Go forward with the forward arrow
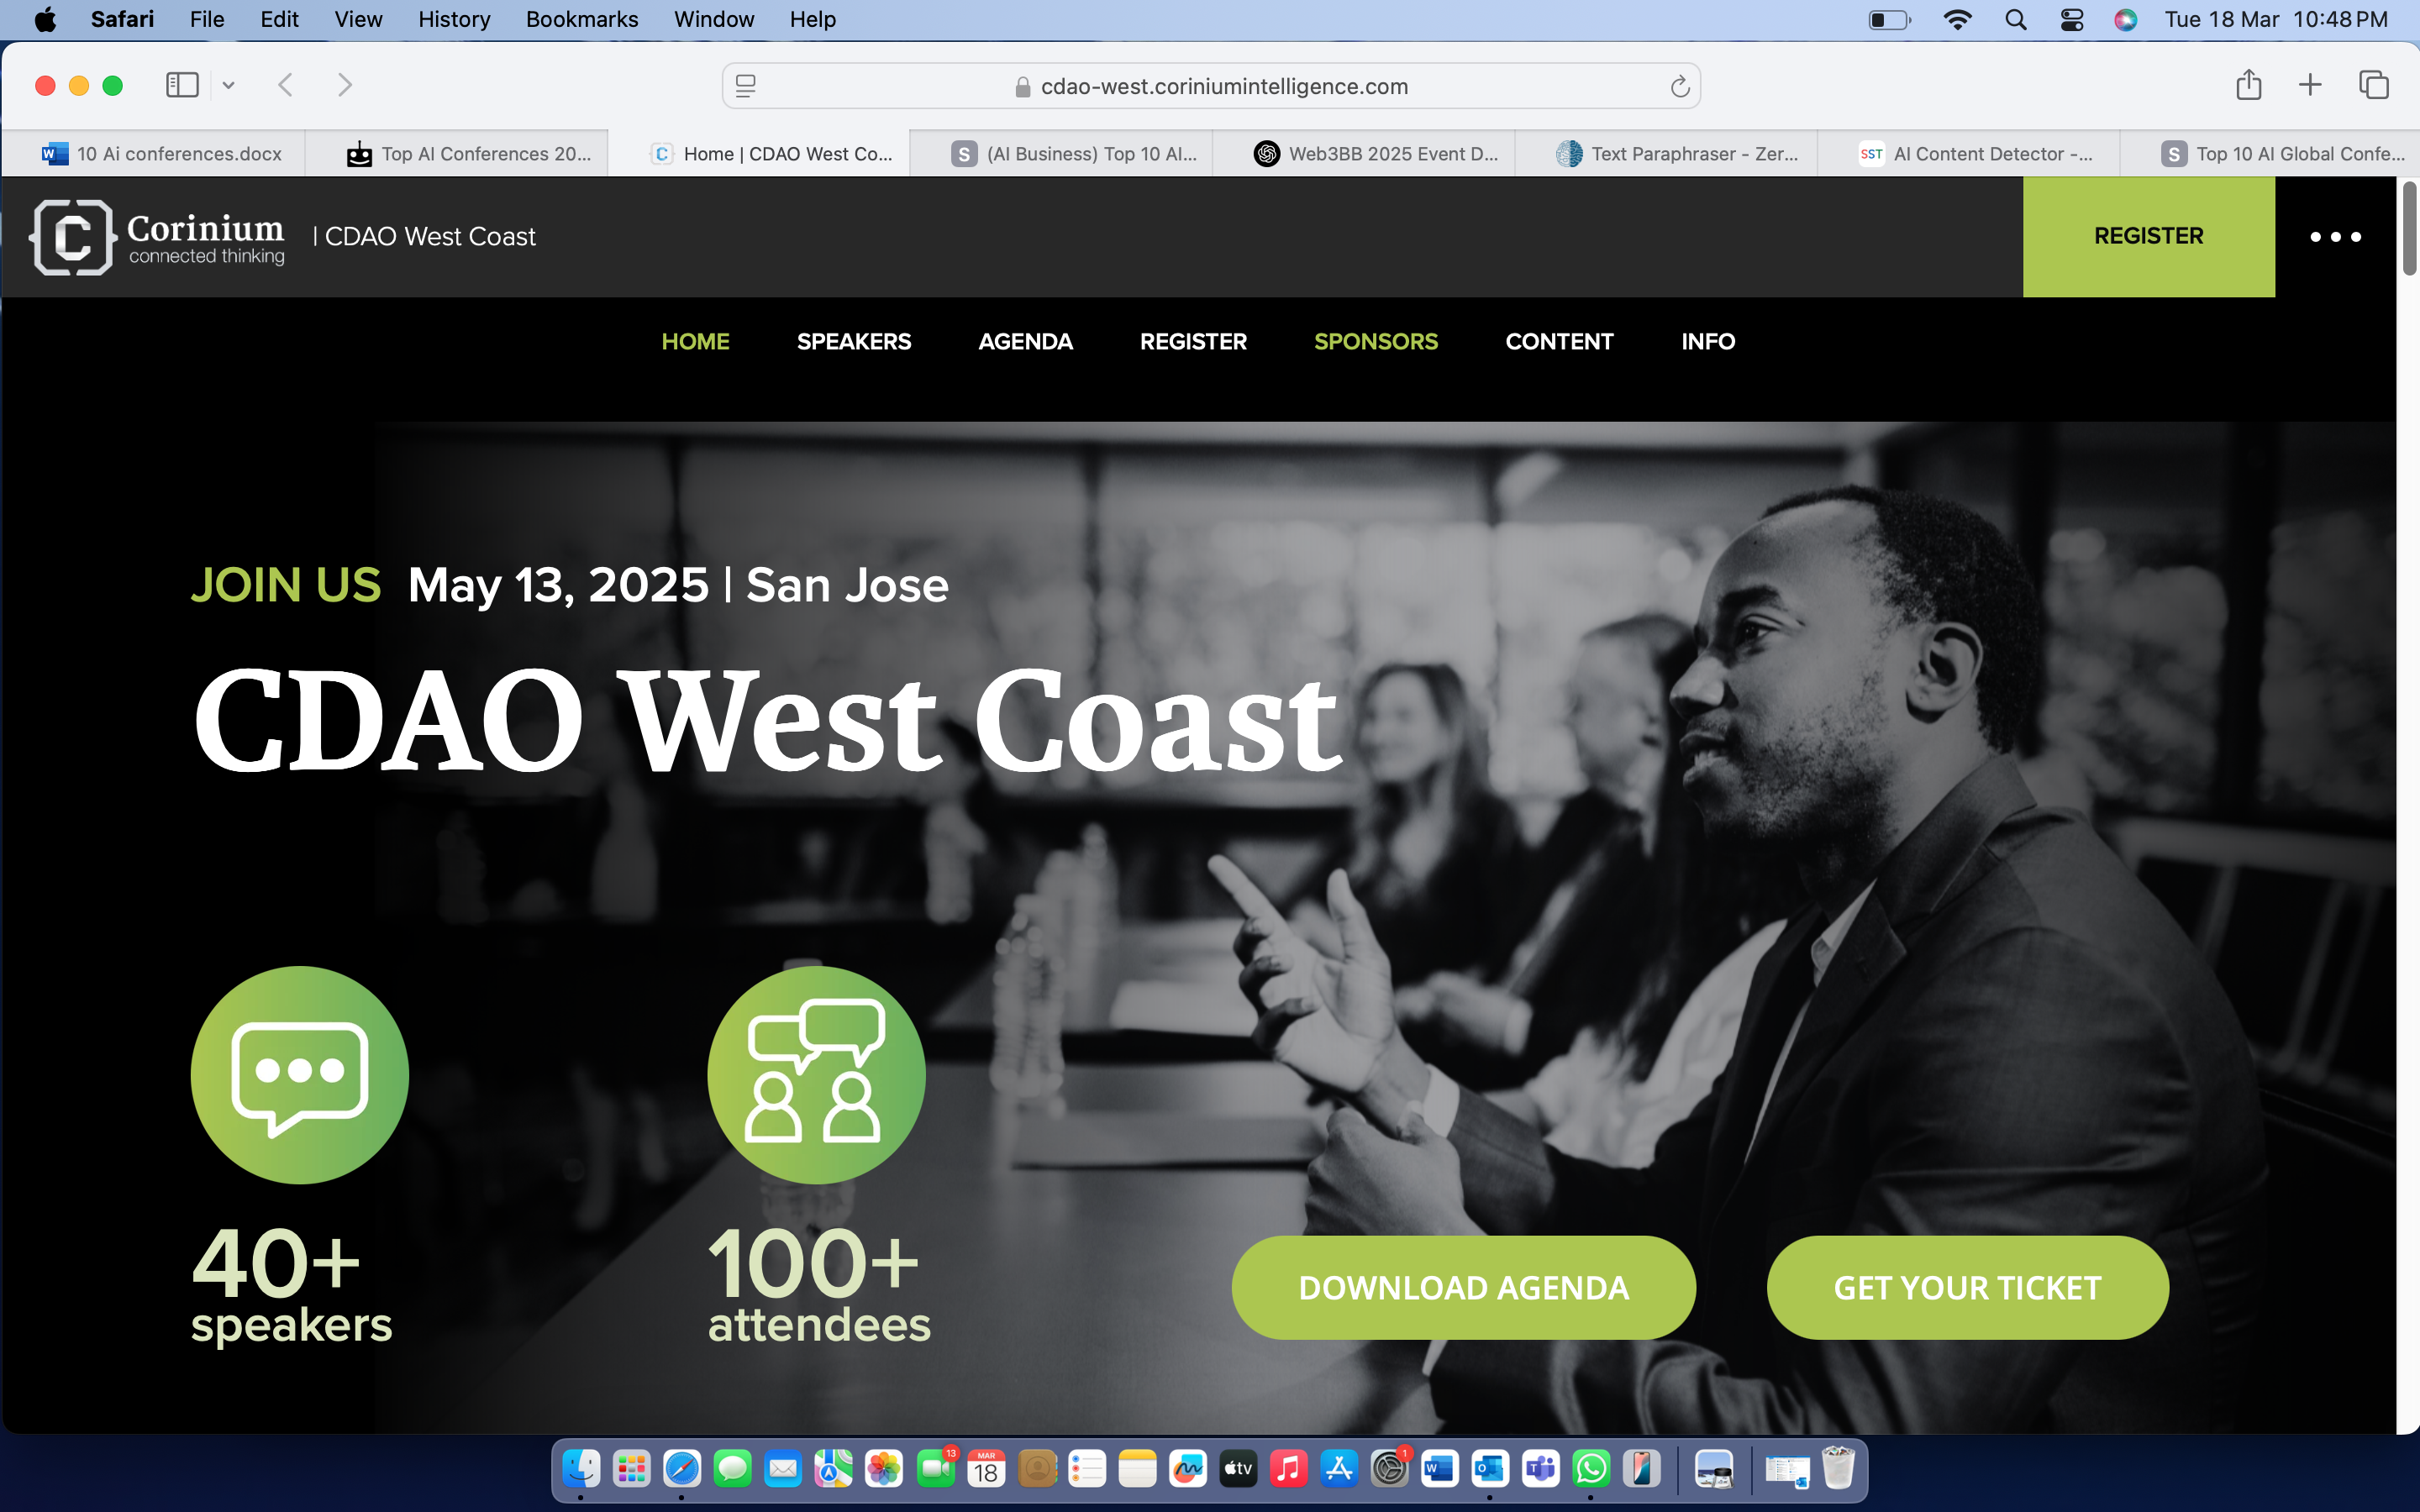Screen dimensions: 2420x1512 click(x=345, y=85)
